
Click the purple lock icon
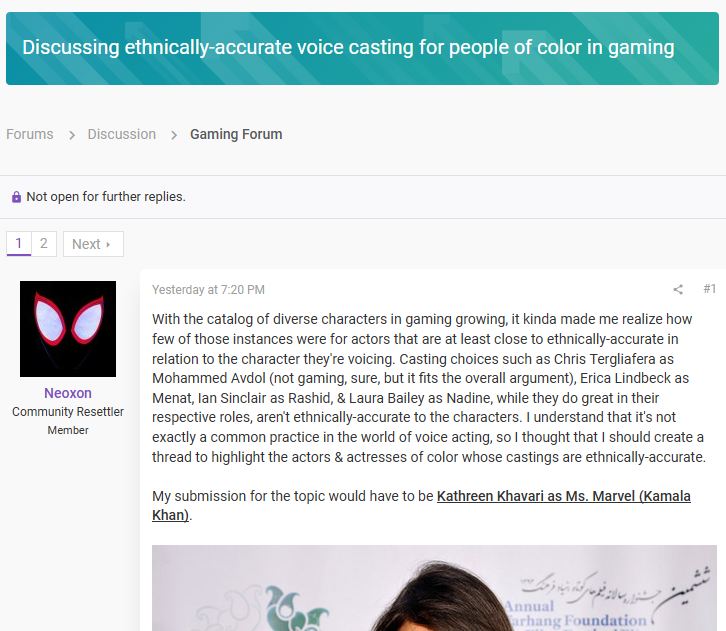pyautogui.click(x=16, y=197)
